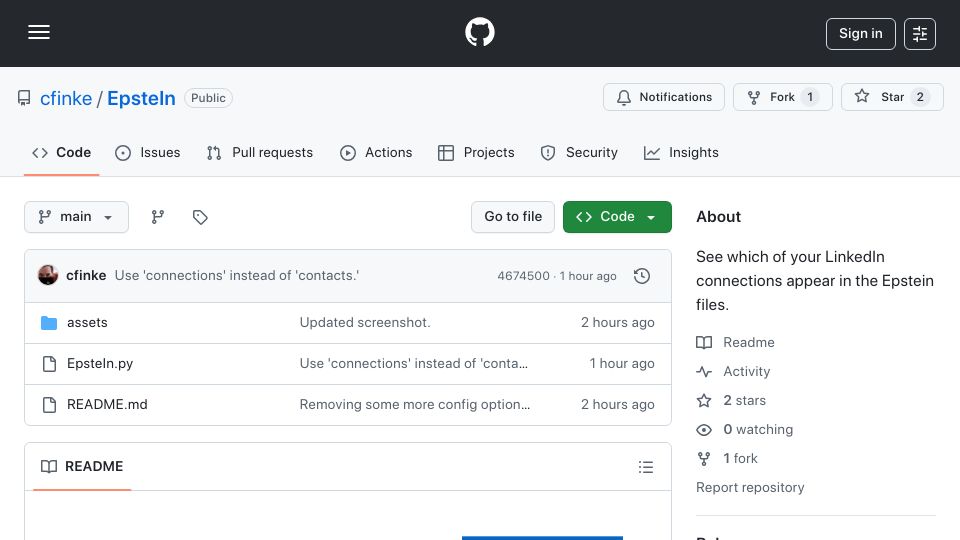Click the assets folder icon
The width and height of the screenshot is (960, 540).
pyautogui.click(x=49, y=323)
